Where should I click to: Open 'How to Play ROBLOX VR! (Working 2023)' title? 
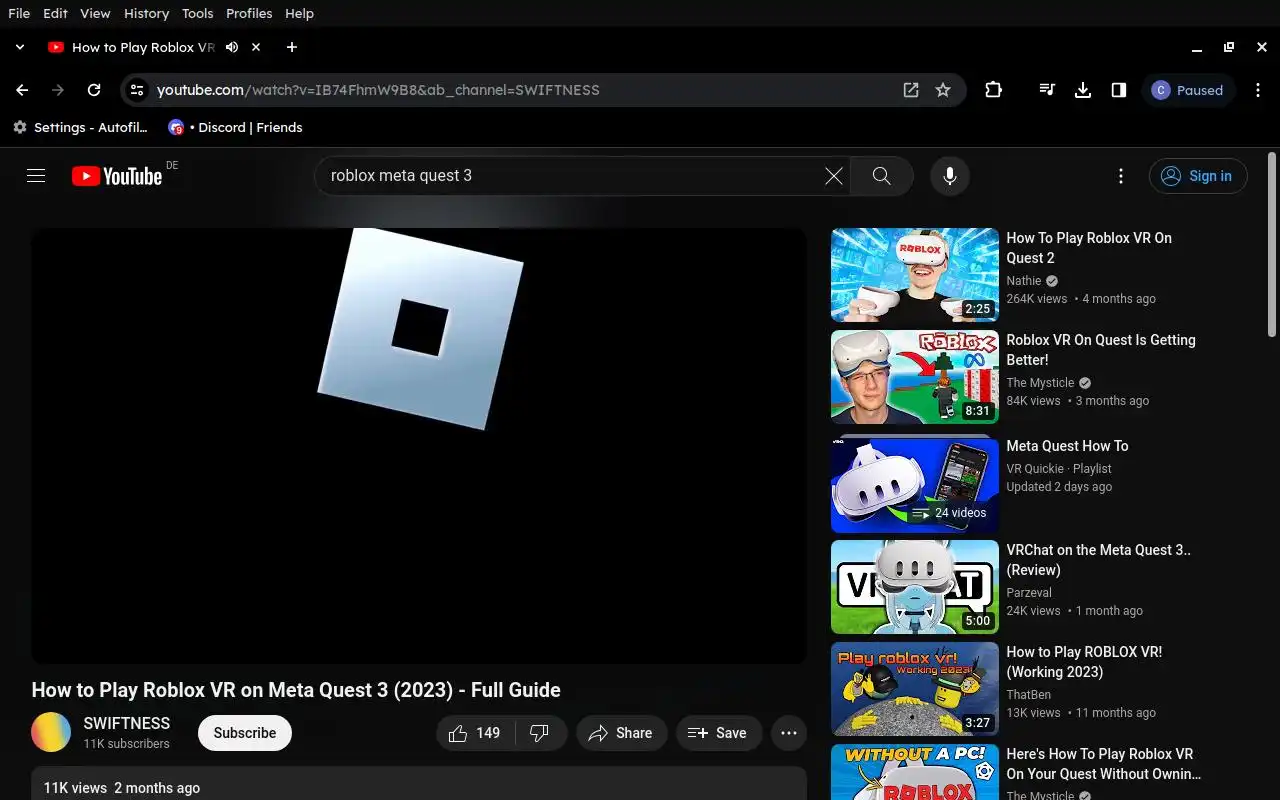(x=1084, y=662)
